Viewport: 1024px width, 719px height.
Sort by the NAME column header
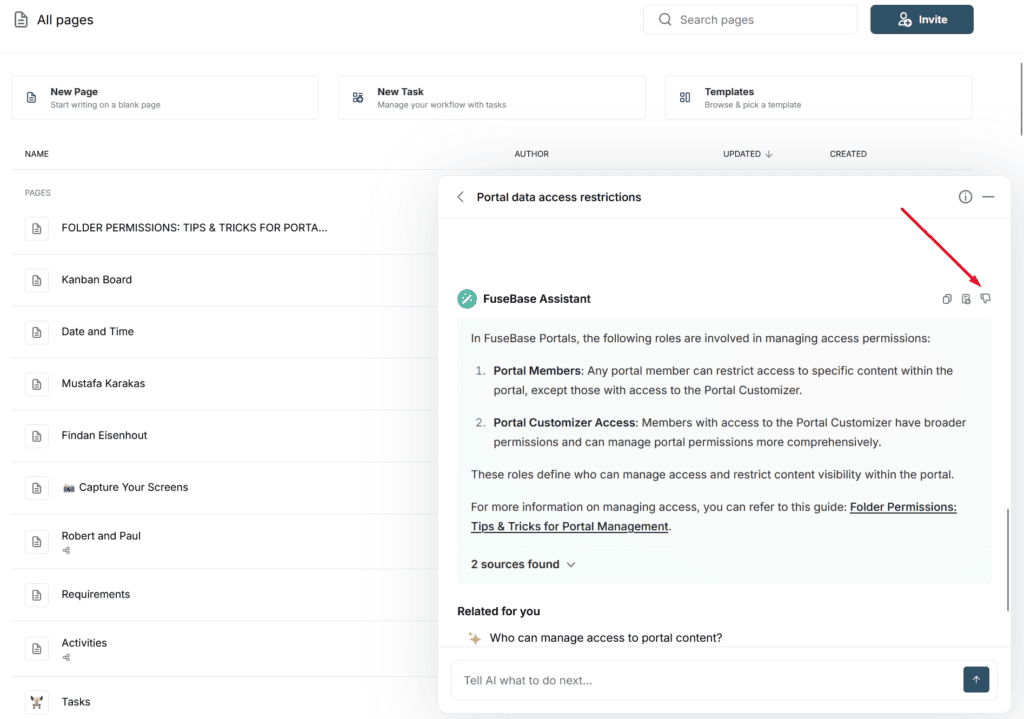[x=37, y=154]
